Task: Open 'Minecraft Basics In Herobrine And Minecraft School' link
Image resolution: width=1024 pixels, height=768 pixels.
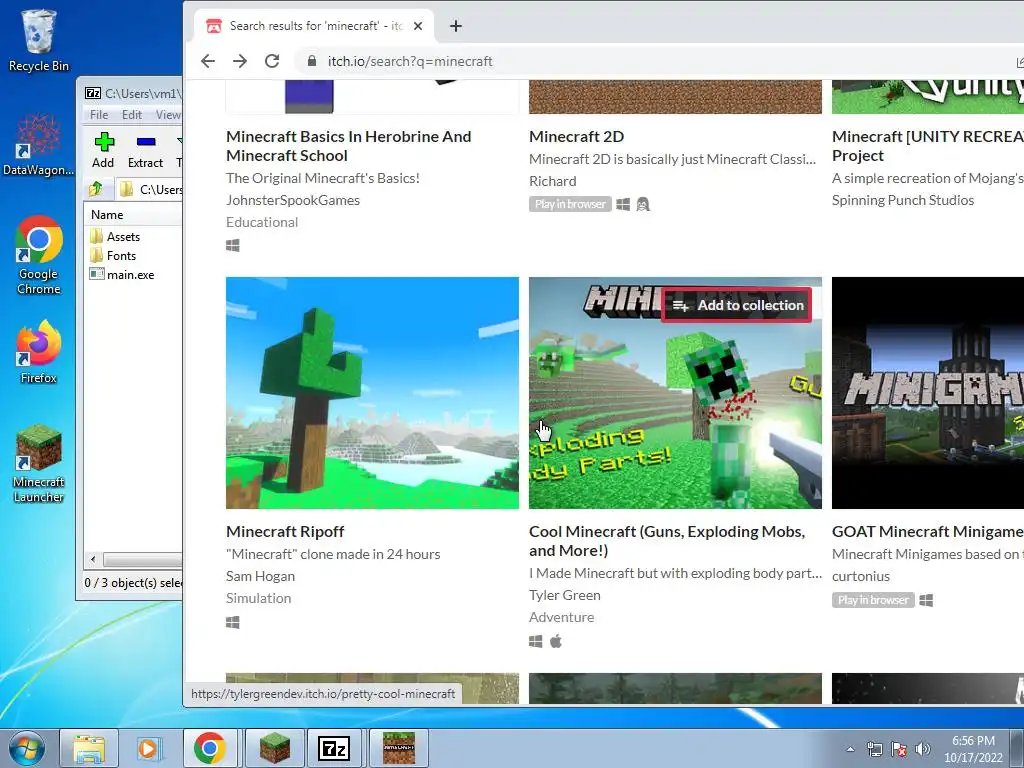Action: click(349, 146)
